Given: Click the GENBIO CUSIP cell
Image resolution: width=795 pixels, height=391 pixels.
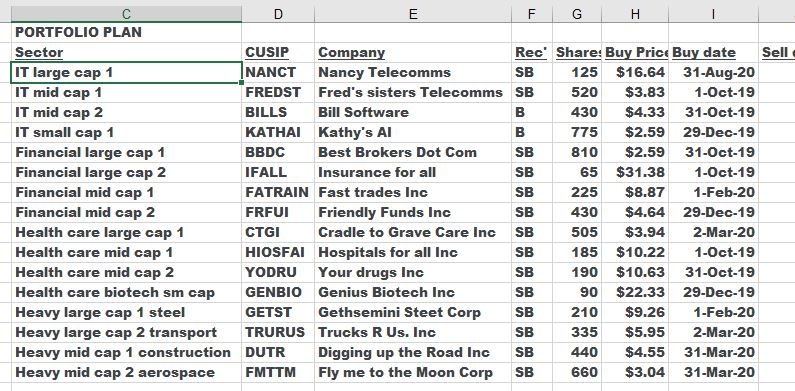Looking at the screenshot, I should click(278, 292).
